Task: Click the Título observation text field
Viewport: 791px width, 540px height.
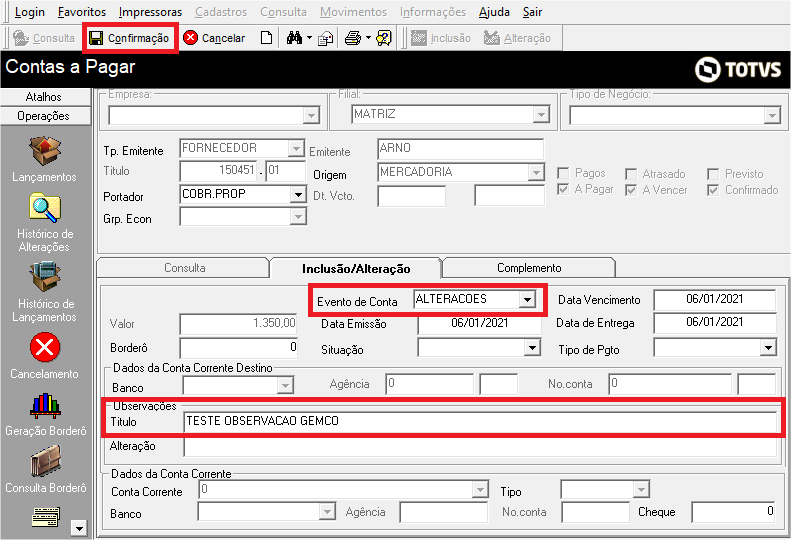Action: (480, 421)
